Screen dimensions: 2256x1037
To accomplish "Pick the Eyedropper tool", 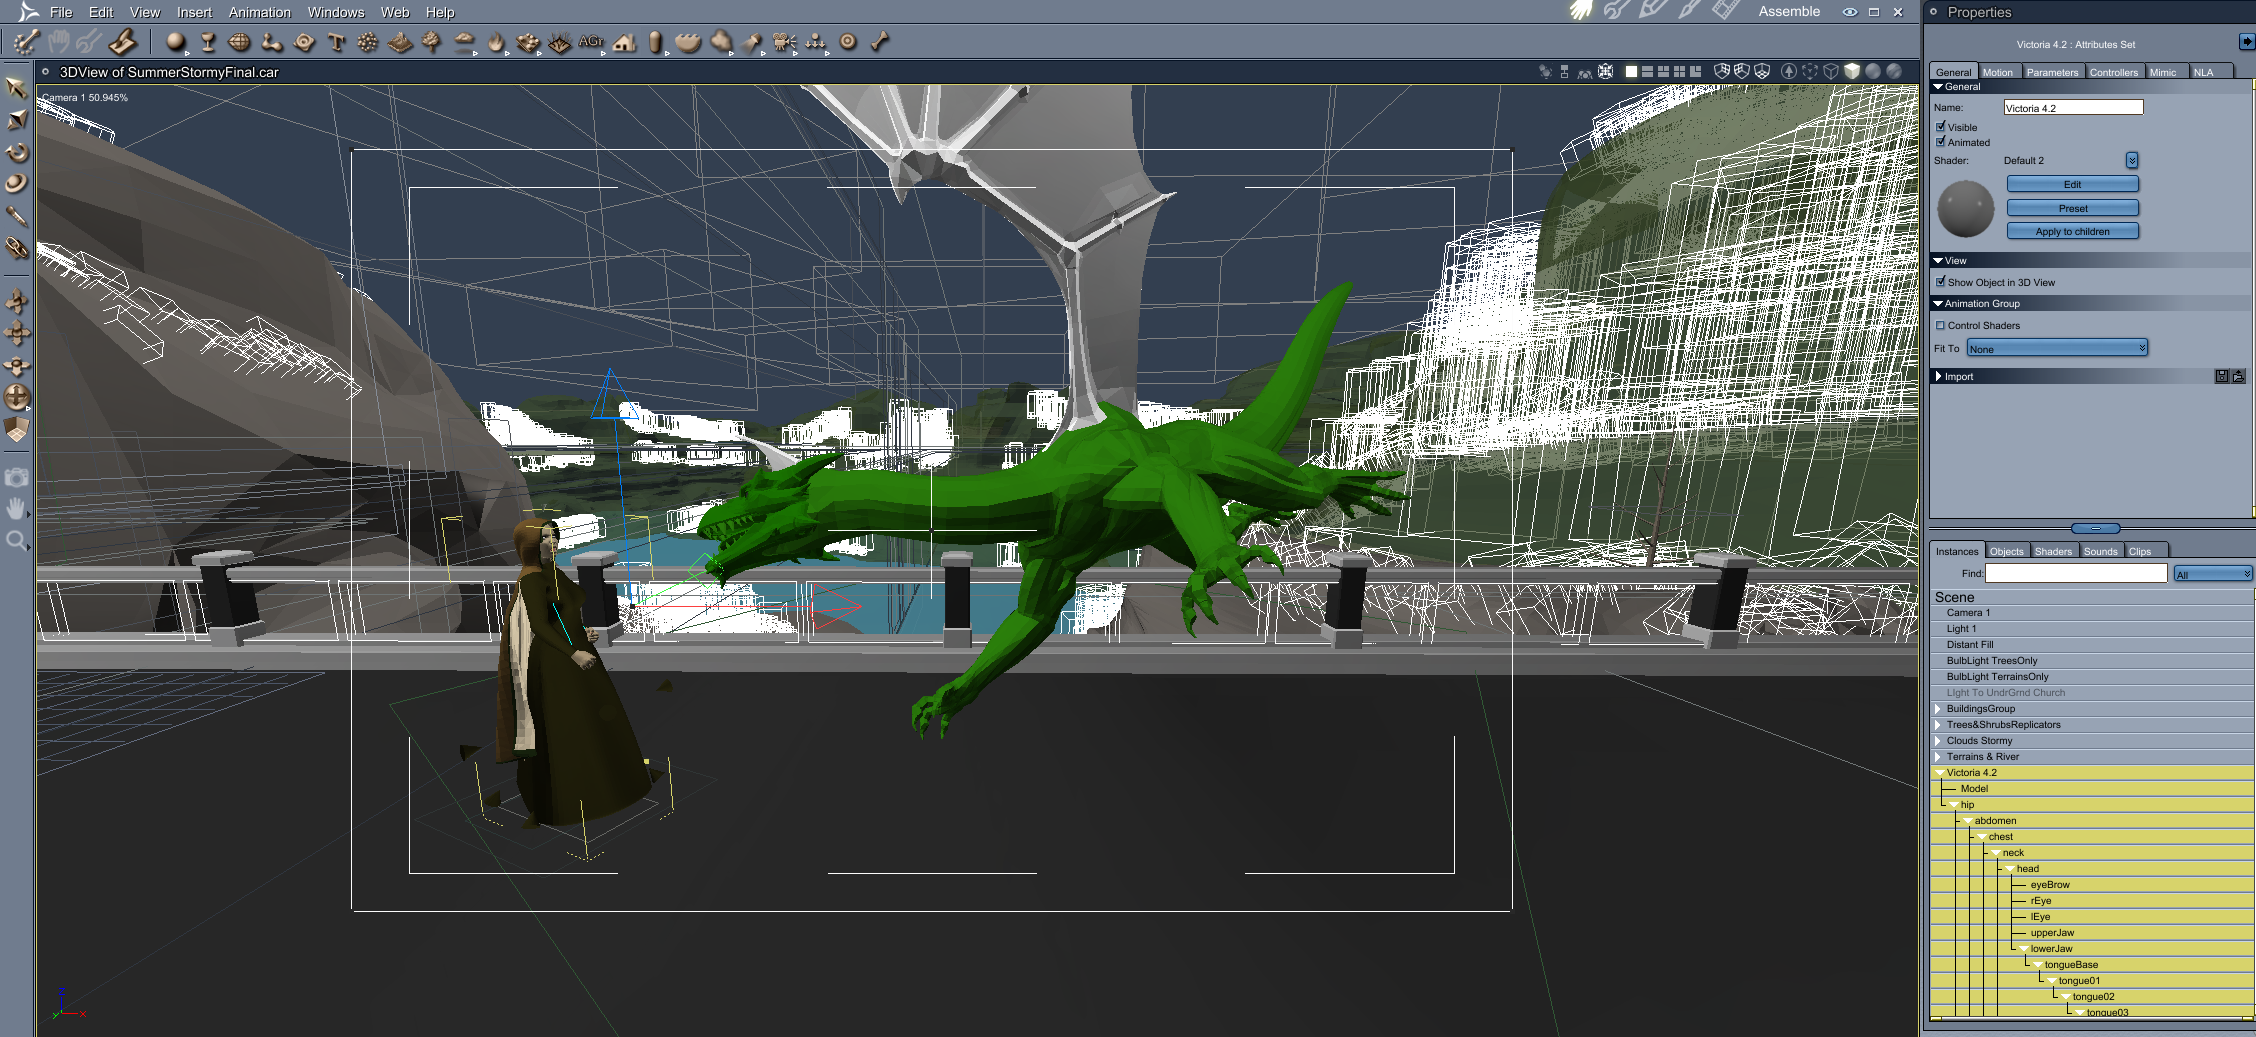I will [x=16, y=216].
